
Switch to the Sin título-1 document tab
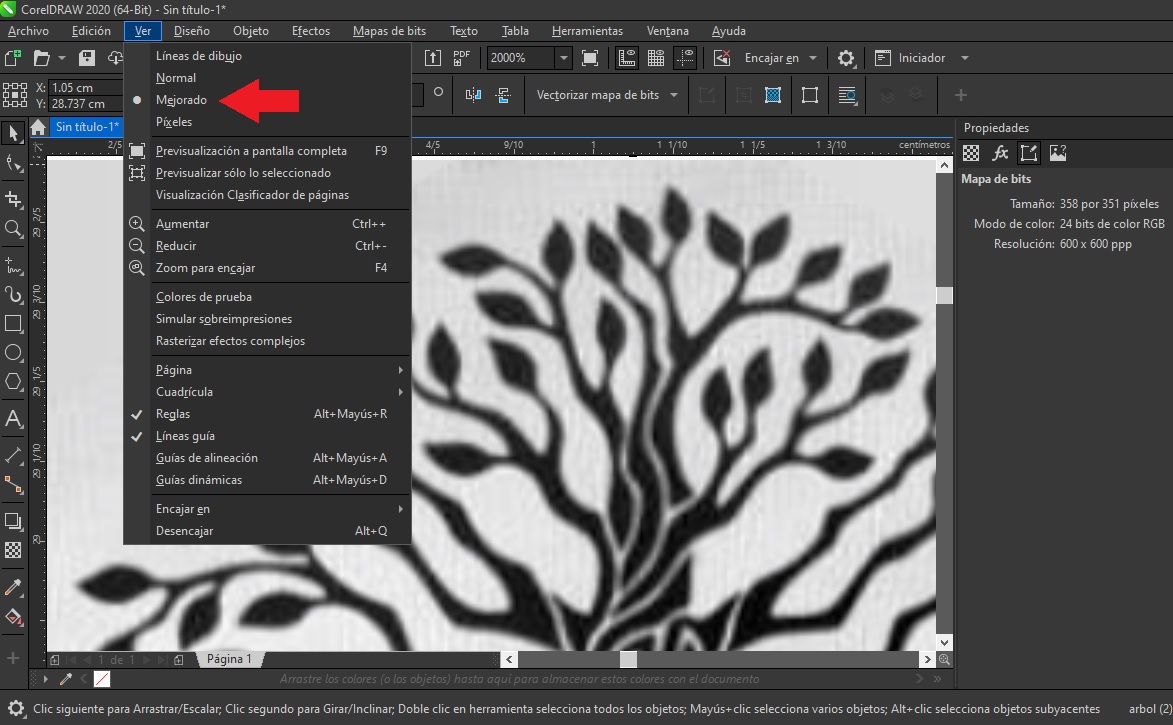[87, 126]
